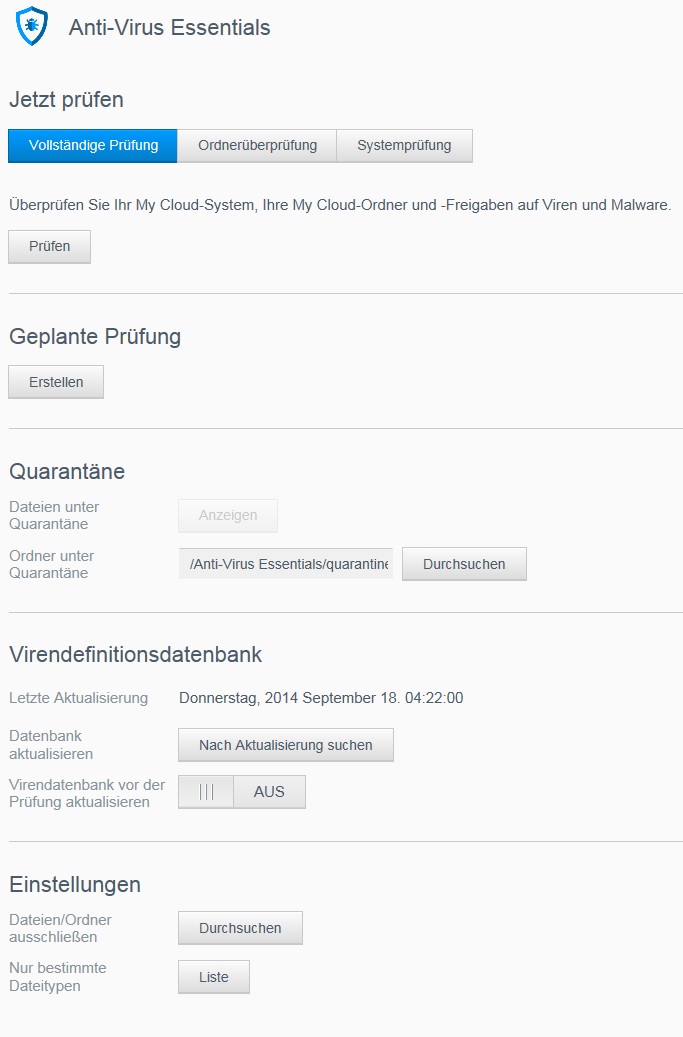The image size is (683, 1037).
Task: Click the Virendefinitionsdatenbank heading
Action: (136, 654)
